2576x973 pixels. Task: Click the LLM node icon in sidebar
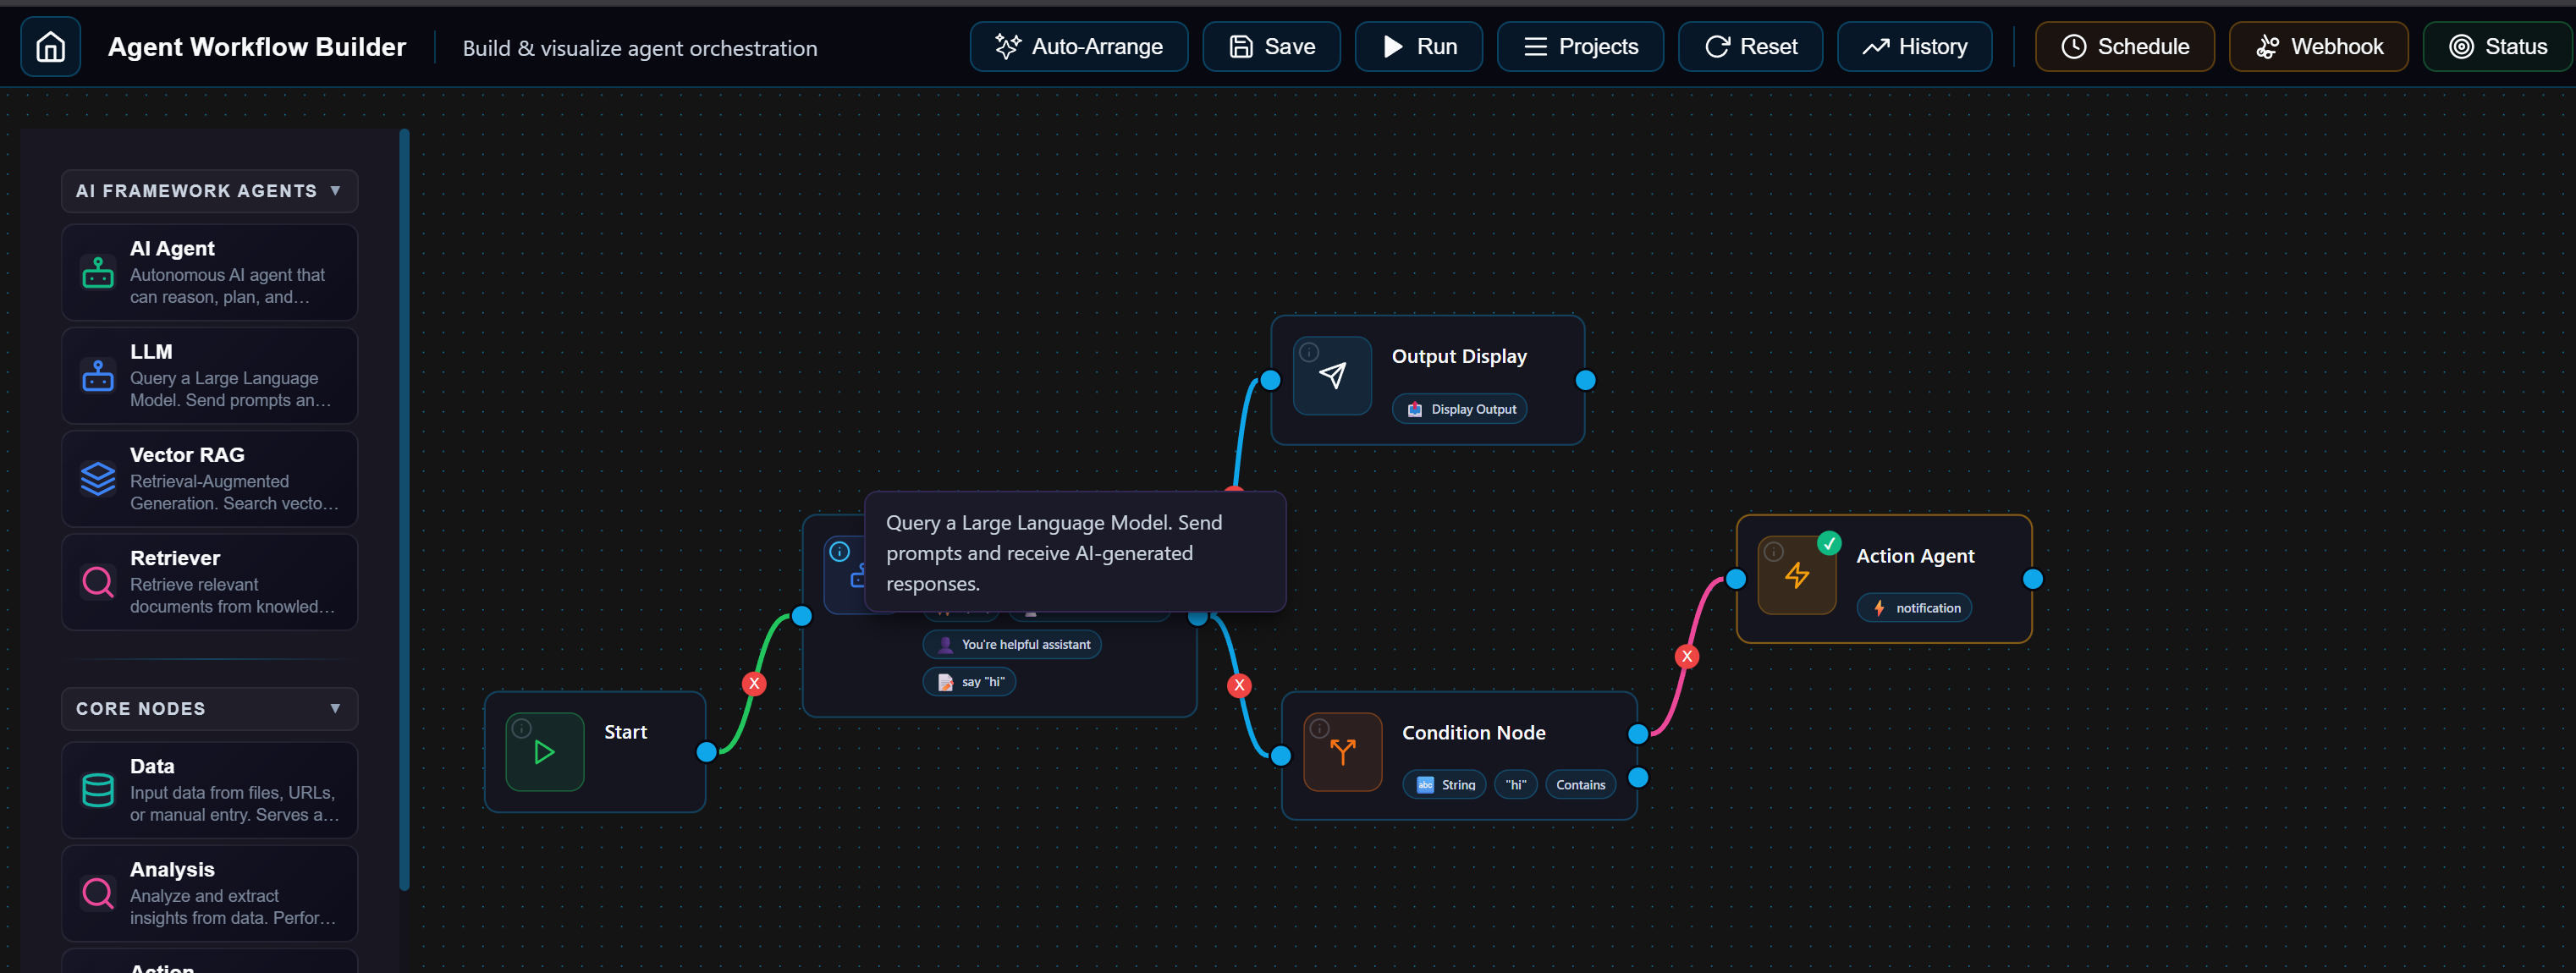point(97,375)
